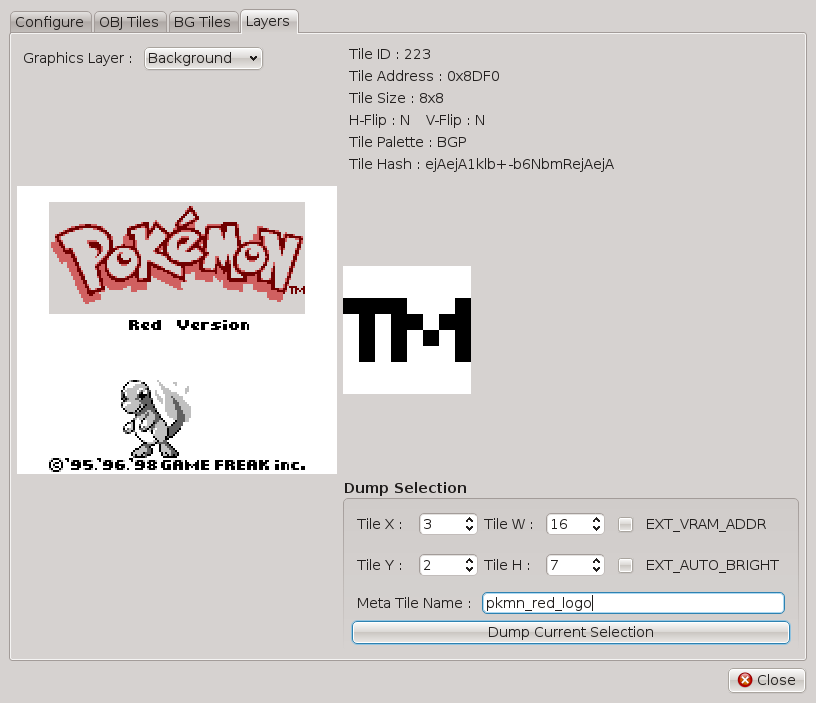Increase Tile X with up arrow
The image size is (816, 703).
pyautogui.click(x=469, y=520)
